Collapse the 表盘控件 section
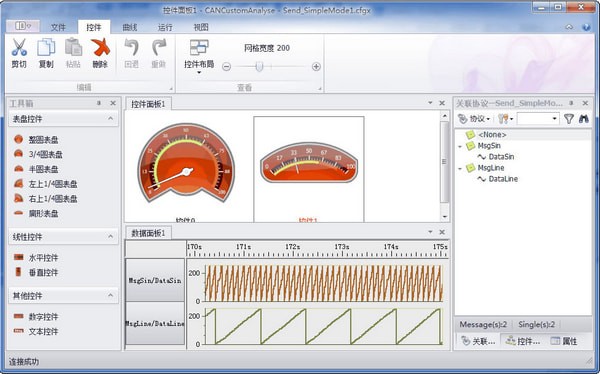Image resolution: width=600 pixels, height=374 pixels. [x=110, y=119]
